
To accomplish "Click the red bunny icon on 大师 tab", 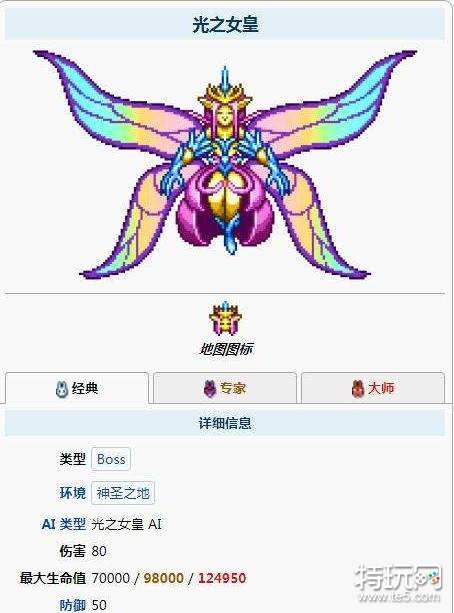I will pos(357,389).
